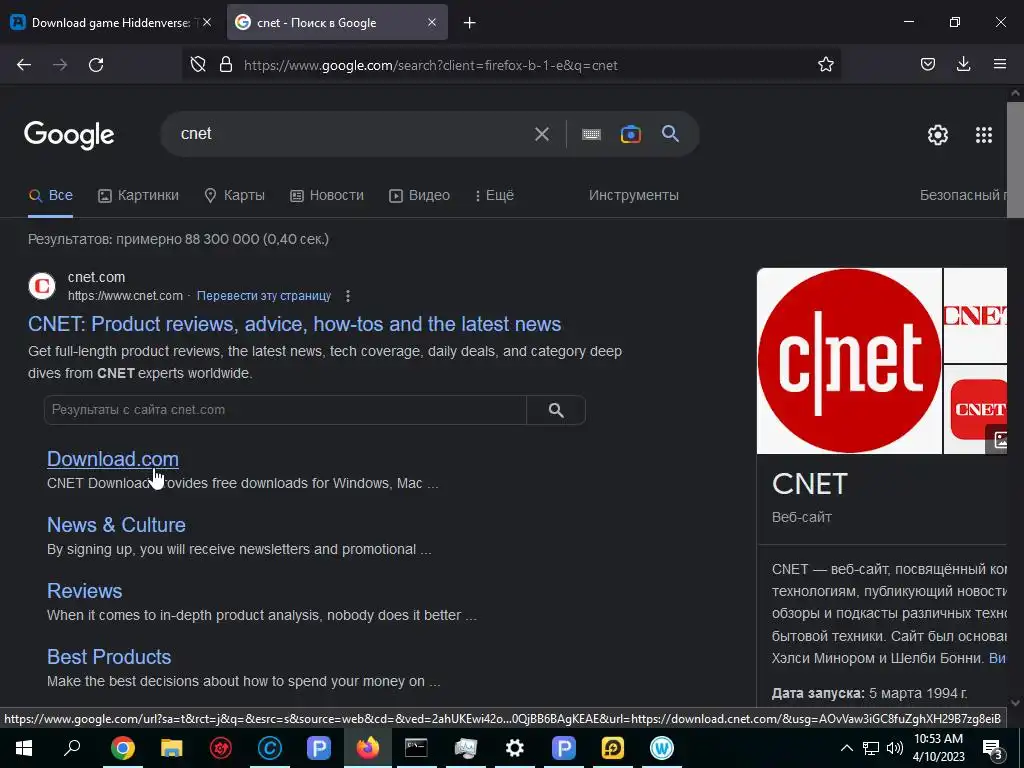The width and height of the screenshot is (1024, 768).
Task: View site security padlock info
Action: [226, 65]
